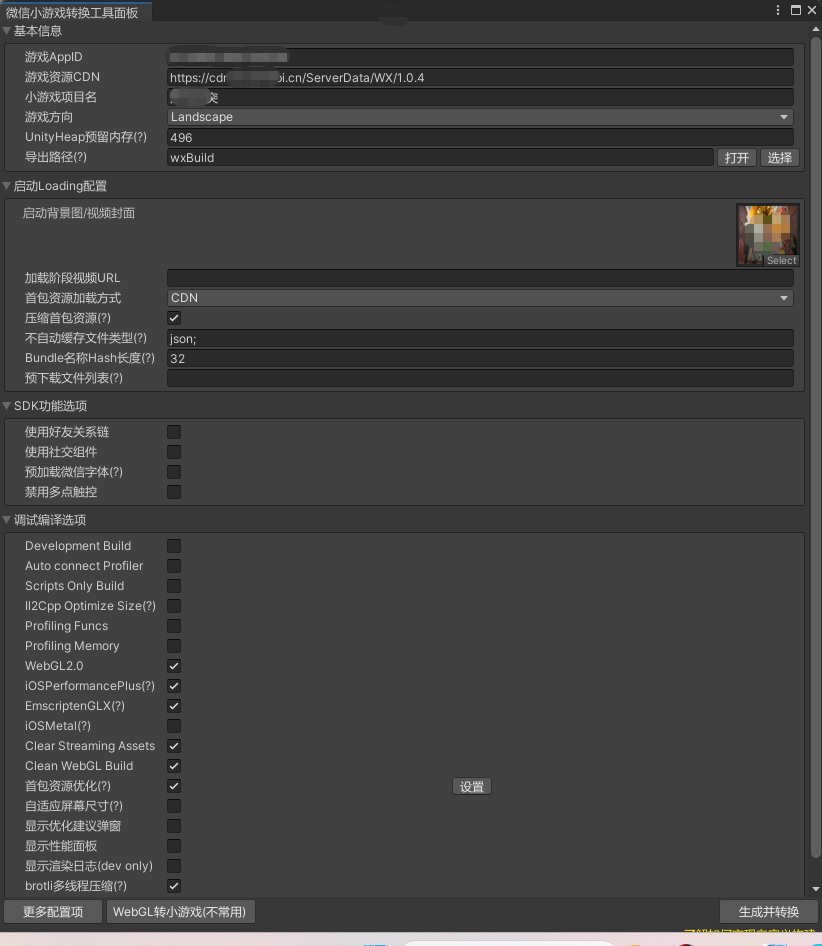The height and width of the screenshot is (946, 822).
Task: Collapse the 基本信息 section
Action: [8, 31]
